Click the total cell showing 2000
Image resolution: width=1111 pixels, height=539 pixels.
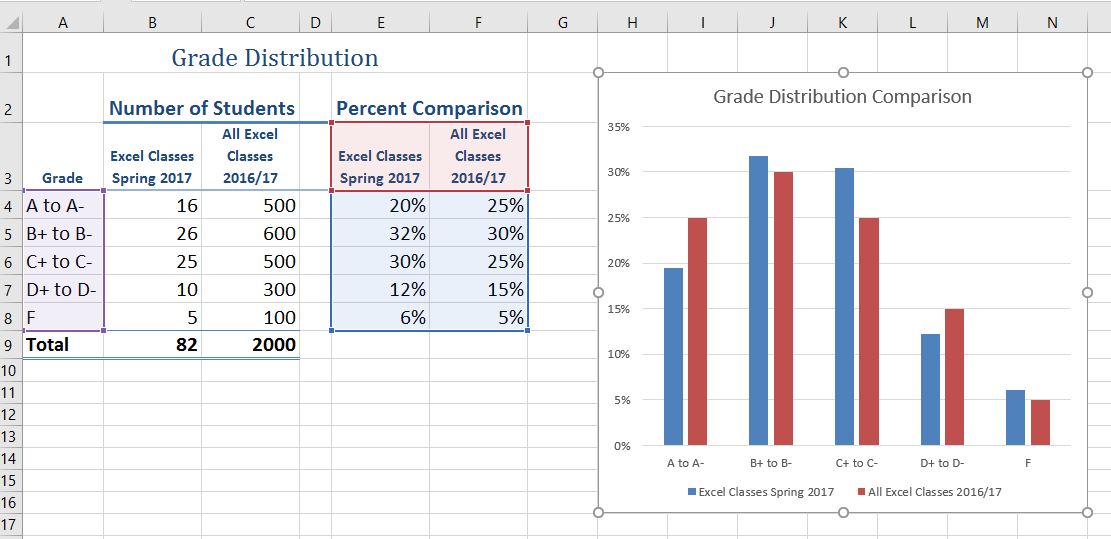(250, 345)
